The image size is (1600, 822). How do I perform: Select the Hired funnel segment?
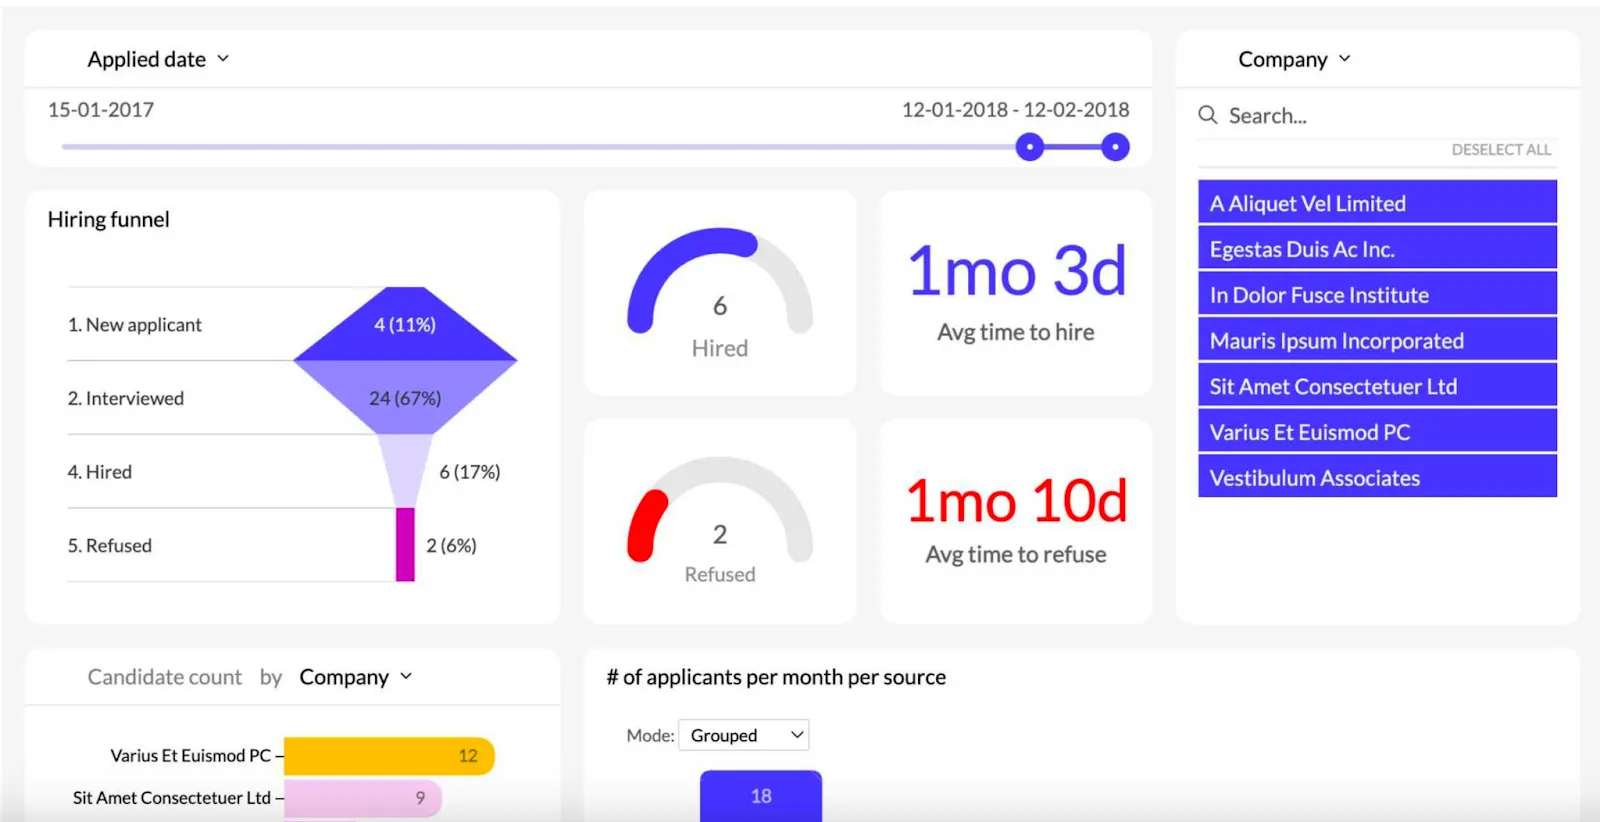405,471
